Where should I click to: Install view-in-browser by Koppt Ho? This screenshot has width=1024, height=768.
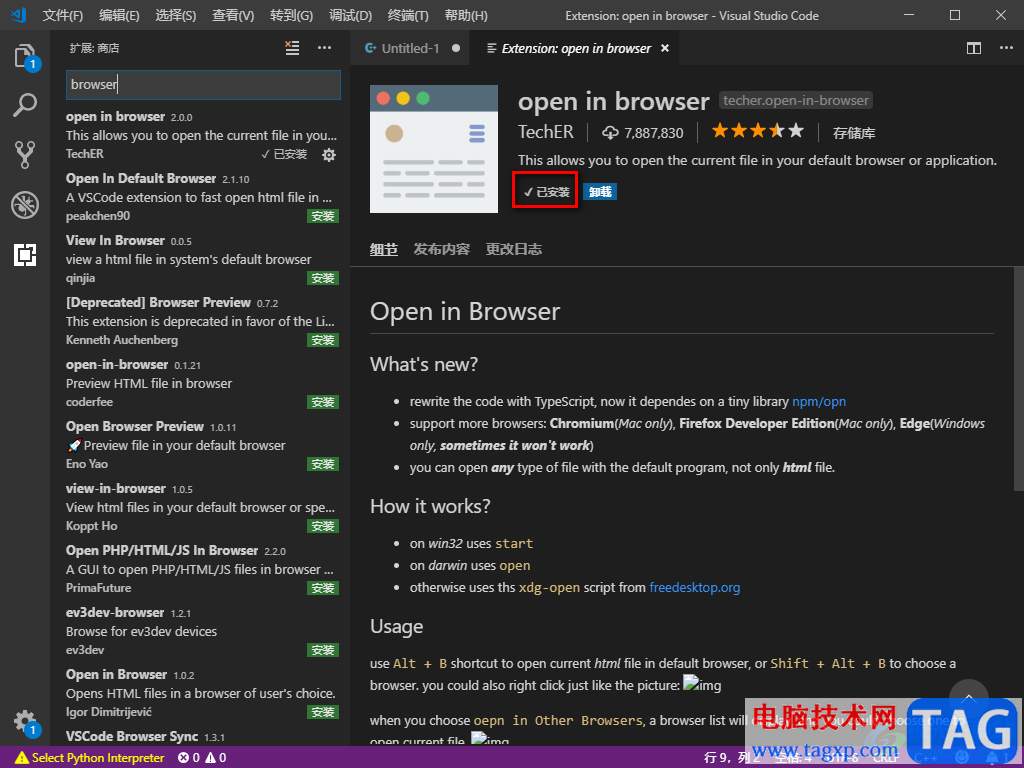pos(323,526)
